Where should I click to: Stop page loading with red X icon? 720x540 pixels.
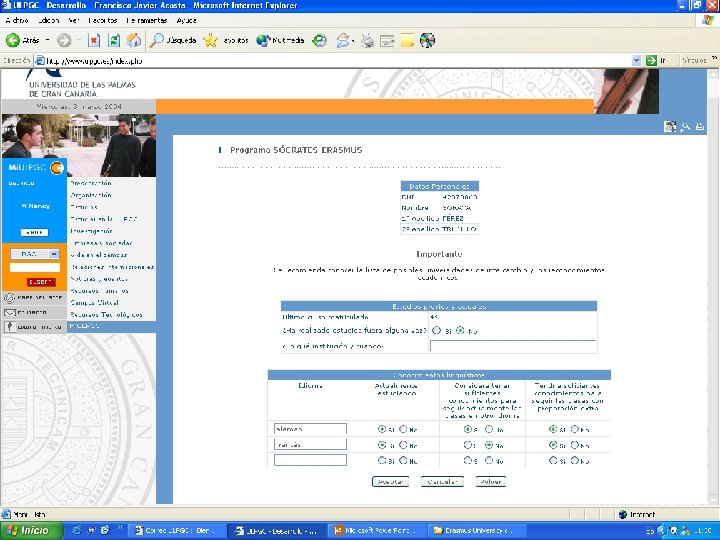[94, 40]
